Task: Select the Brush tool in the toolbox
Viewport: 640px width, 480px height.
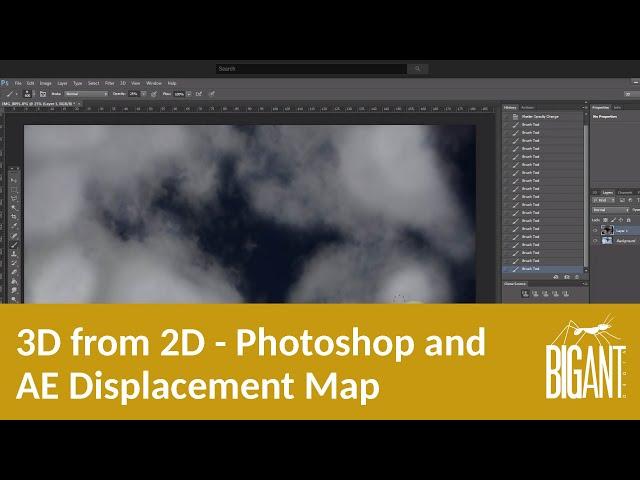Action: coord(14,244)
